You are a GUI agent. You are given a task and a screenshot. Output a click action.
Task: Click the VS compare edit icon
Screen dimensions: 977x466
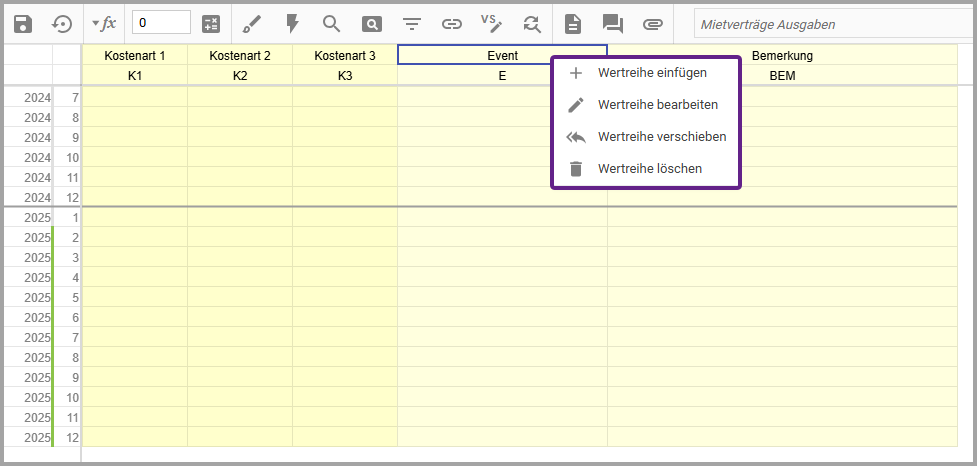tap(490, 23)
